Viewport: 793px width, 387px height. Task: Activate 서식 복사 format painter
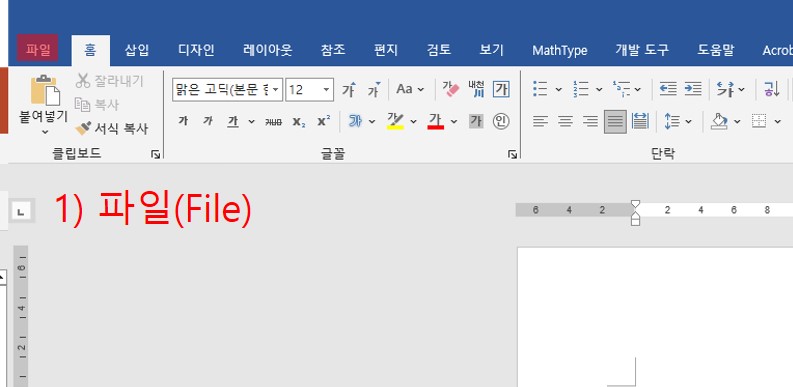(112, 128)
